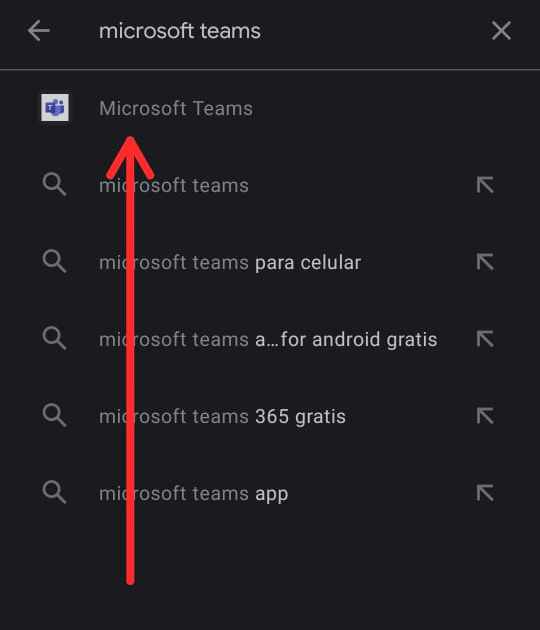Focus the search field containing 'microsoft teams'
The width and height of the screenshot is (540, 630).
(x=281, y=31)
